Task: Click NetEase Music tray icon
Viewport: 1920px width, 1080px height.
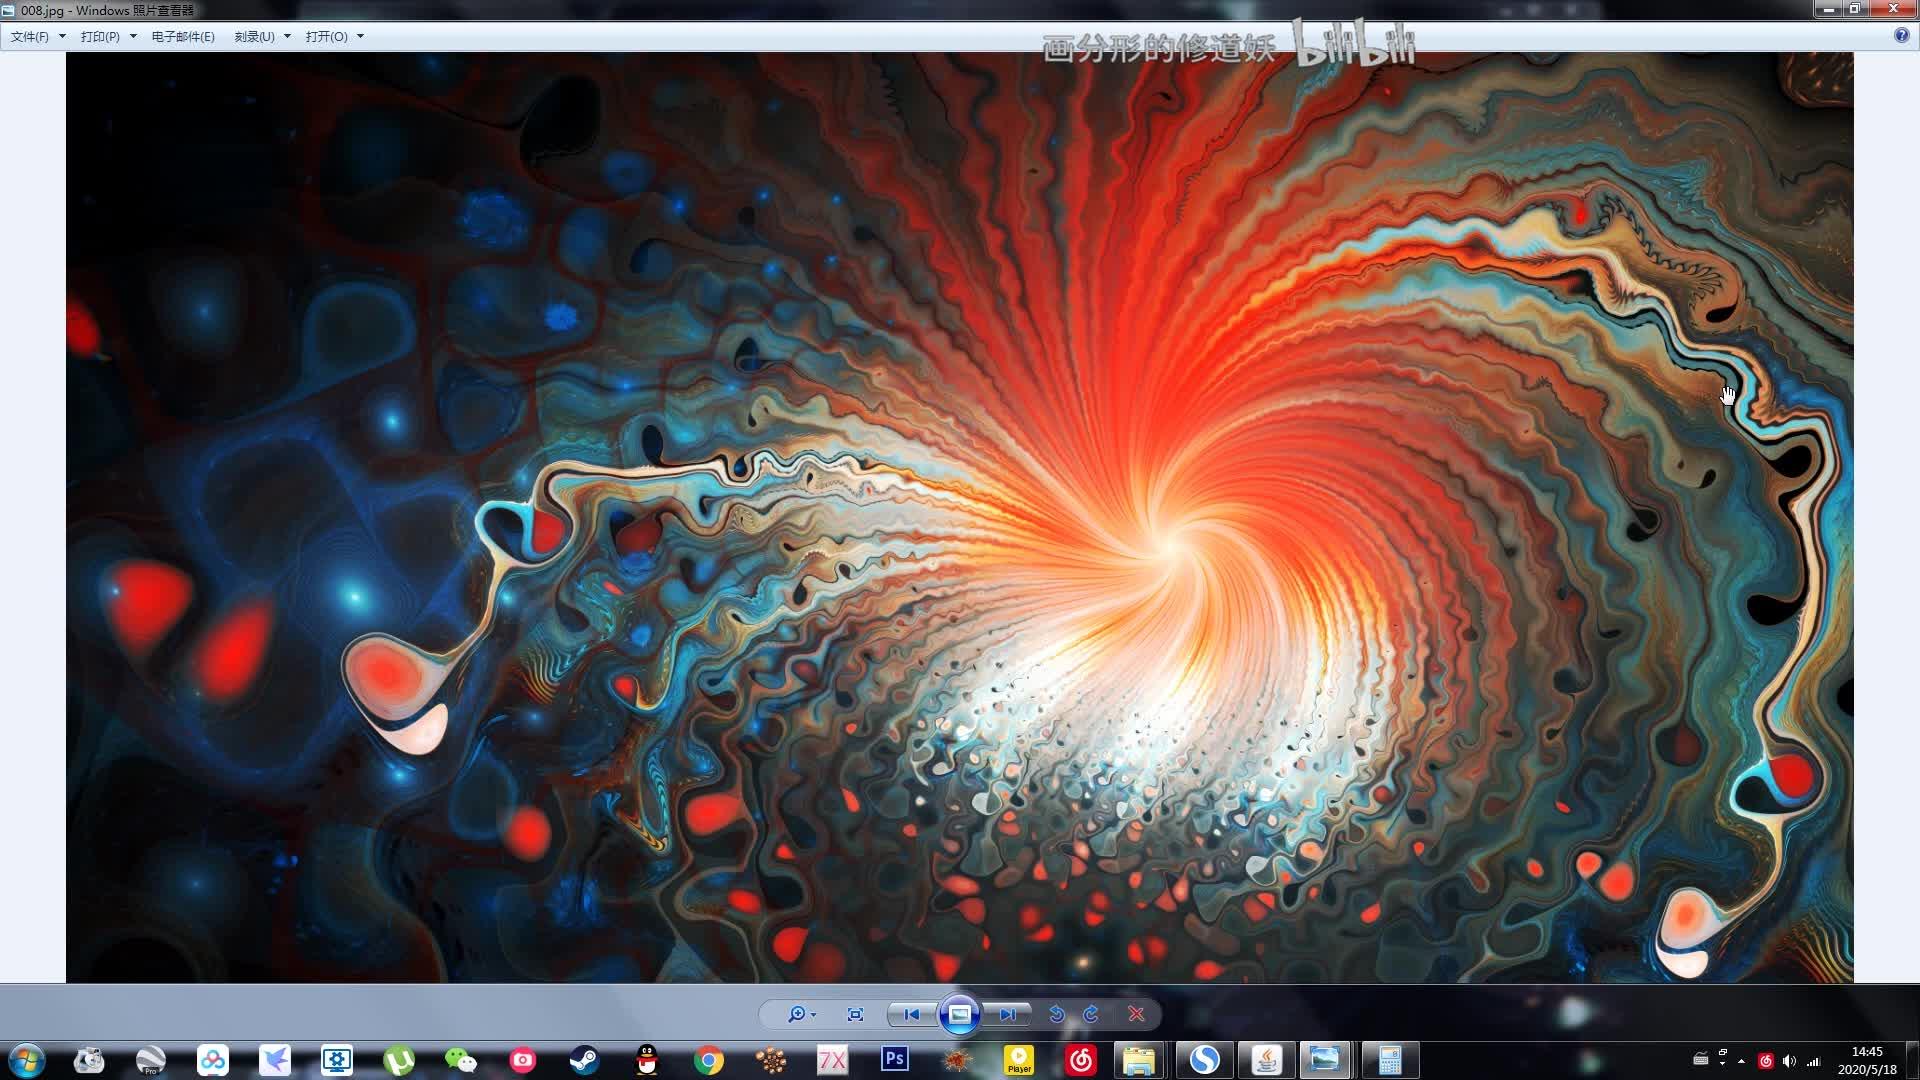Action: pos(1766,1061)
